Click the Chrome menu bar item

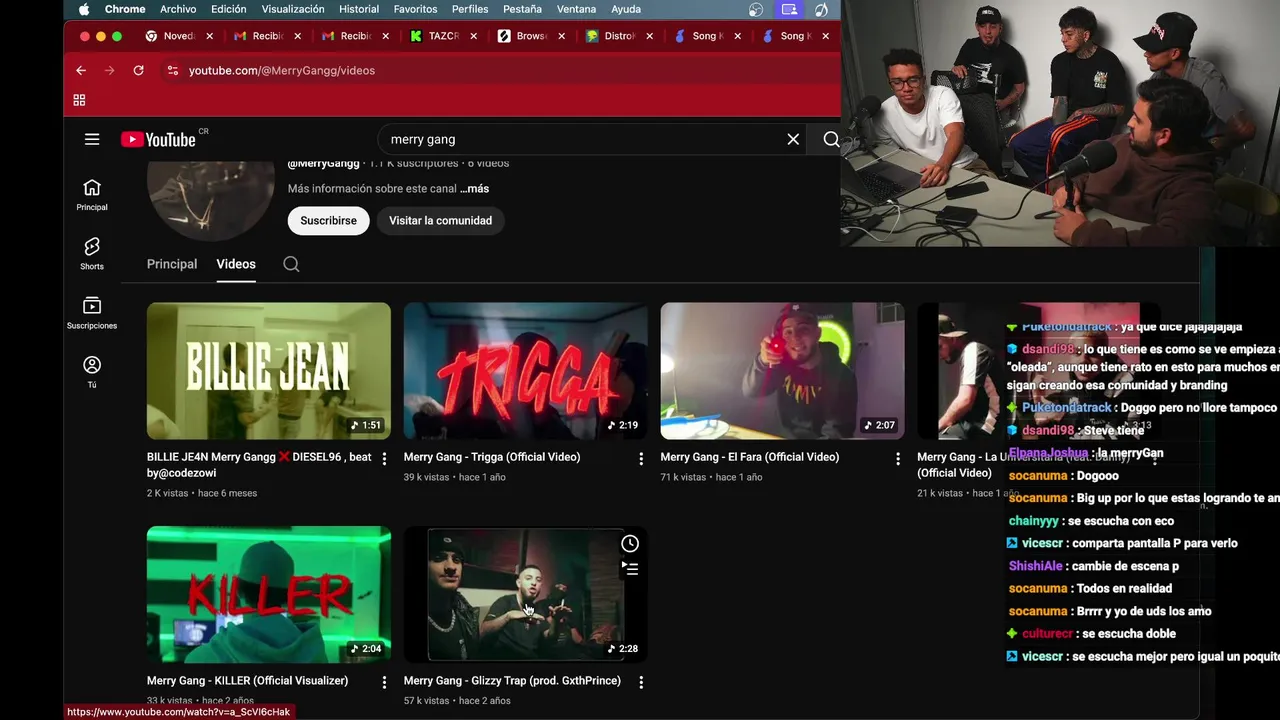click(125, 9)
